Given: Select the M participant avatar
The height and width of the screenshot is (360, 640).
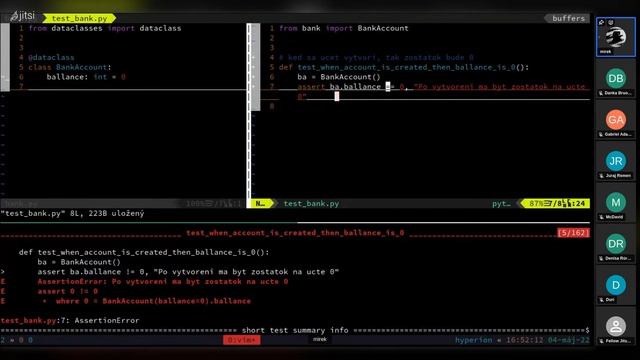Looking at the screenshot, I should pyautogui.click(x=616, y=202).
